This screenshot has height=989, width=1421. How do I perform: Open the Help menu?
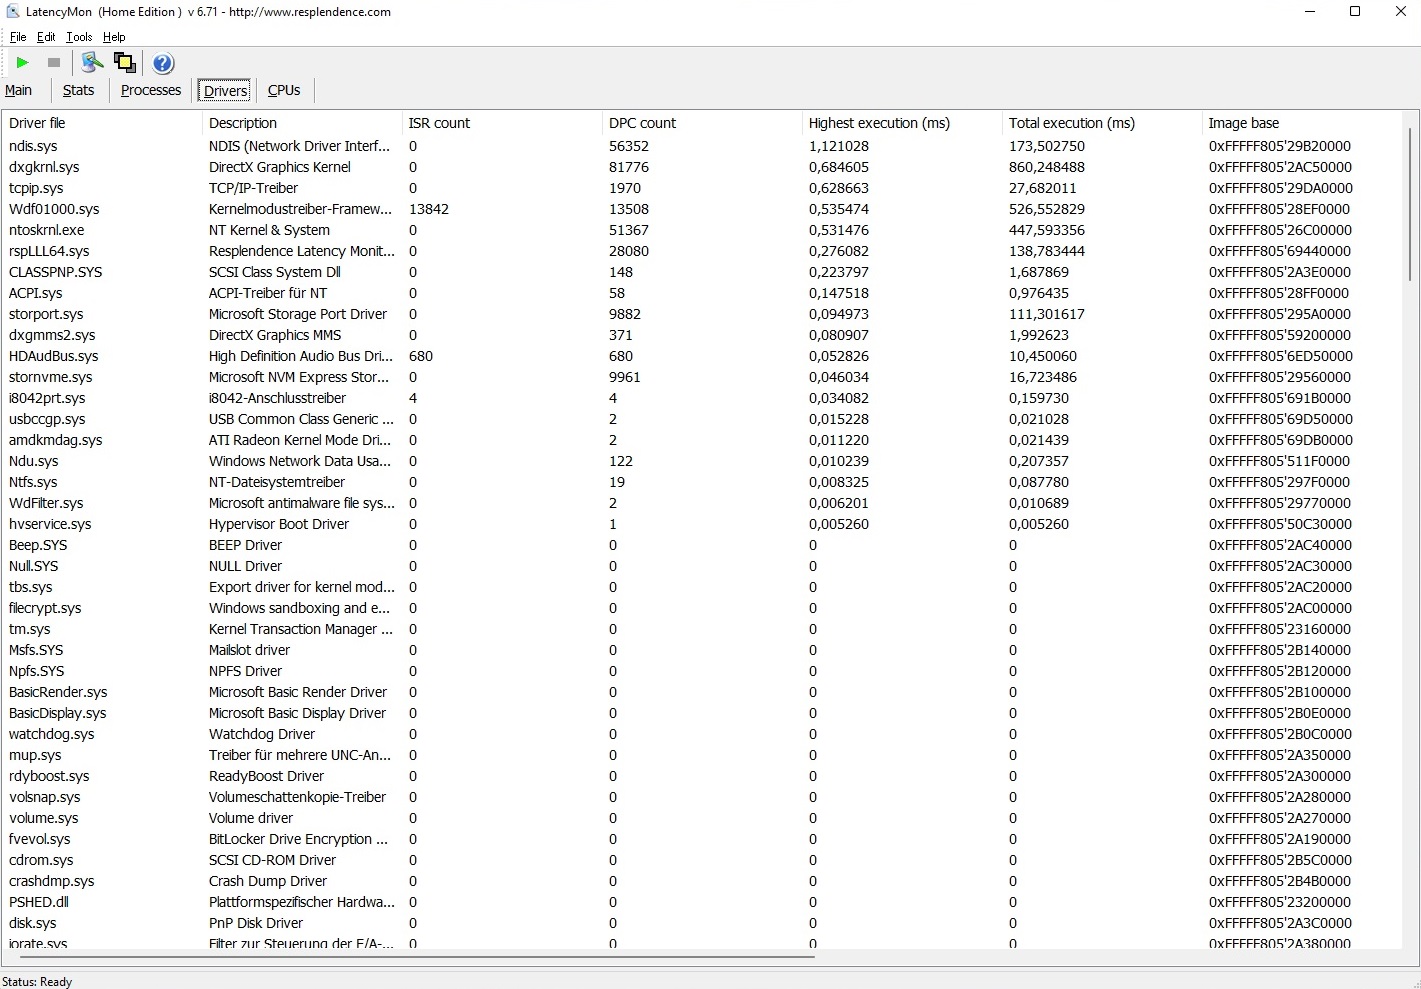(x=114, y=37)
